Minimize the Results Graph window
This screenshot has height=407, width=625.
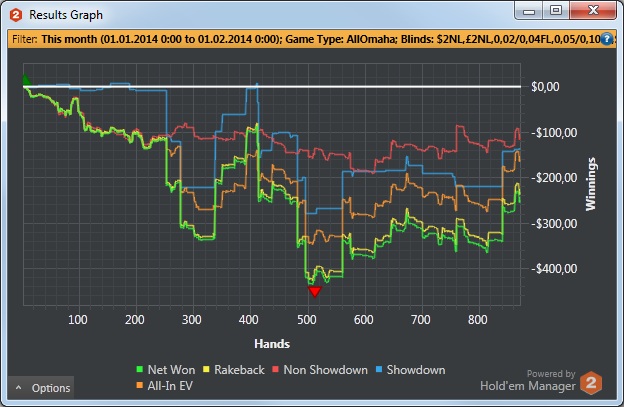[529, 11]
